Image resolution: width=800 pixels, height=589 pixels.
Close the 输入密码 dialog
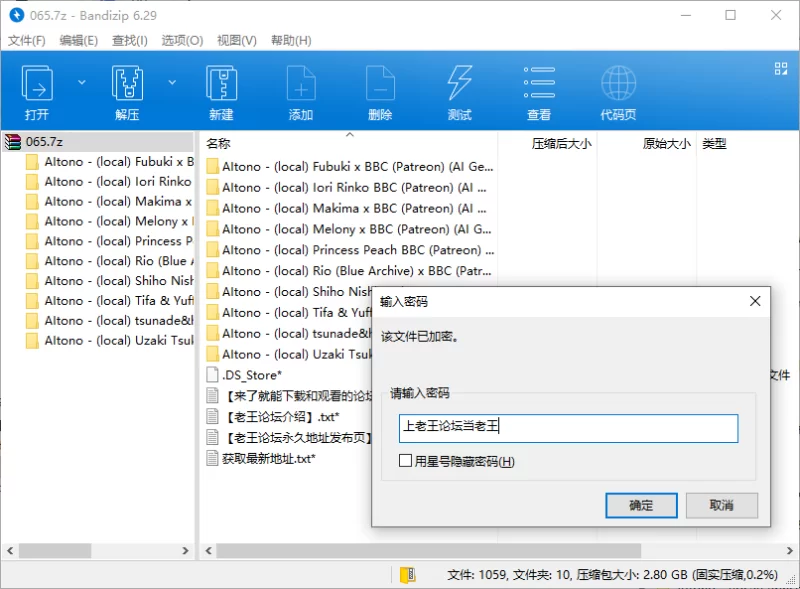coord(755,301)
